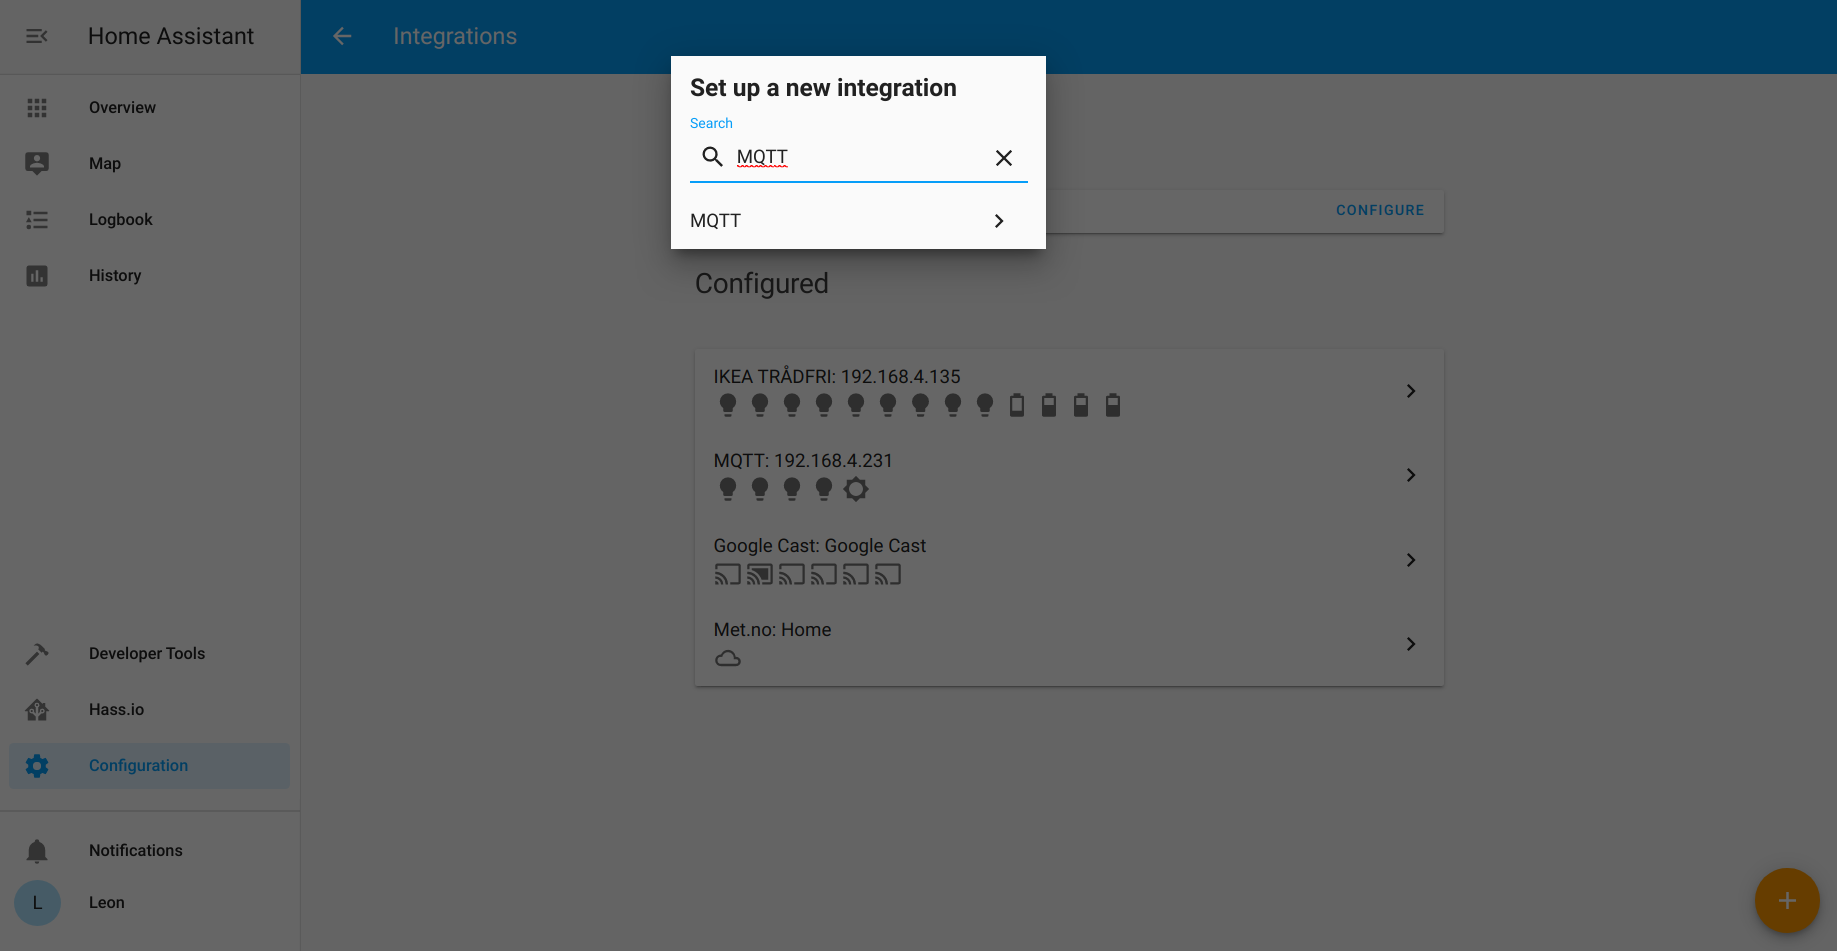Expand MQTT 192.168.4.231 entry chevron
The width and height of the screenshot is (1837, 951).
1411,475
